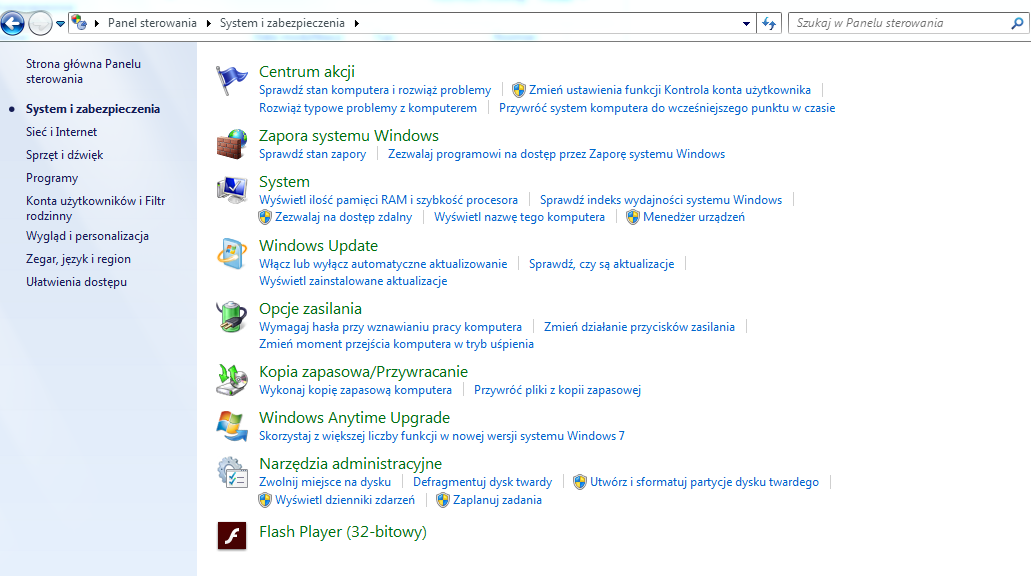Expand arrow after Panel sterowania breadcrumb

point(208,23)
